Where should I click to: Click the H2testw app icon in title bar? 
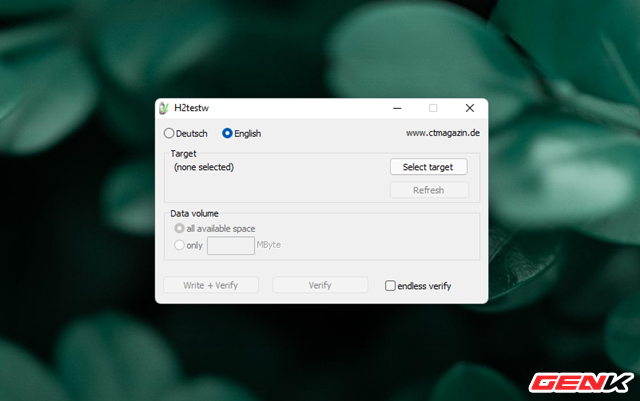[x=165, y=108]
